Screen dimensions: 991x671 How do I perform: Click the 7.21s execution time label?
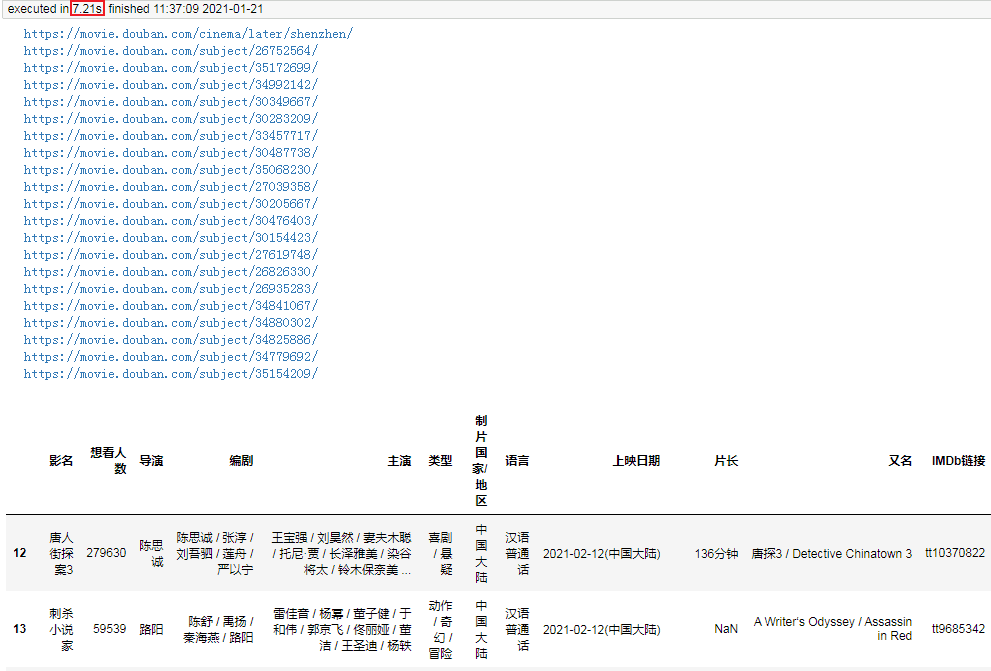[x=87, y=9]
